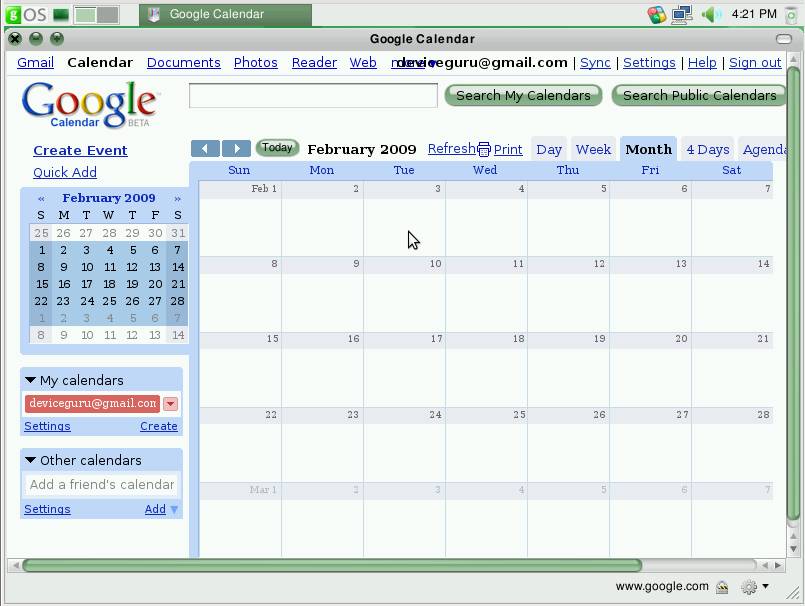Click the Create Event link
This screenshot has height=606, width=805.
click(x=80, y=150)
